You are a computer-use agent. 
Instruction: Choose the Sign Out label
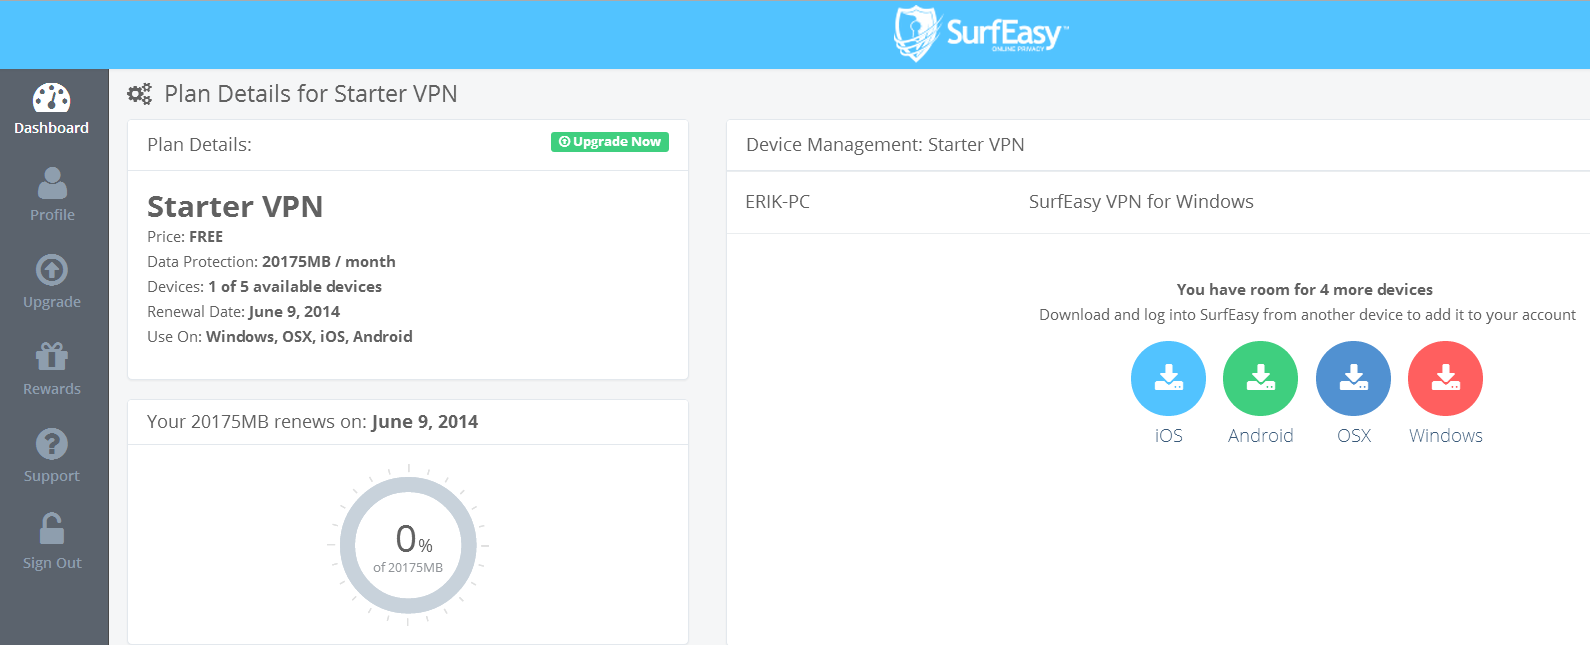coord(52,563)
